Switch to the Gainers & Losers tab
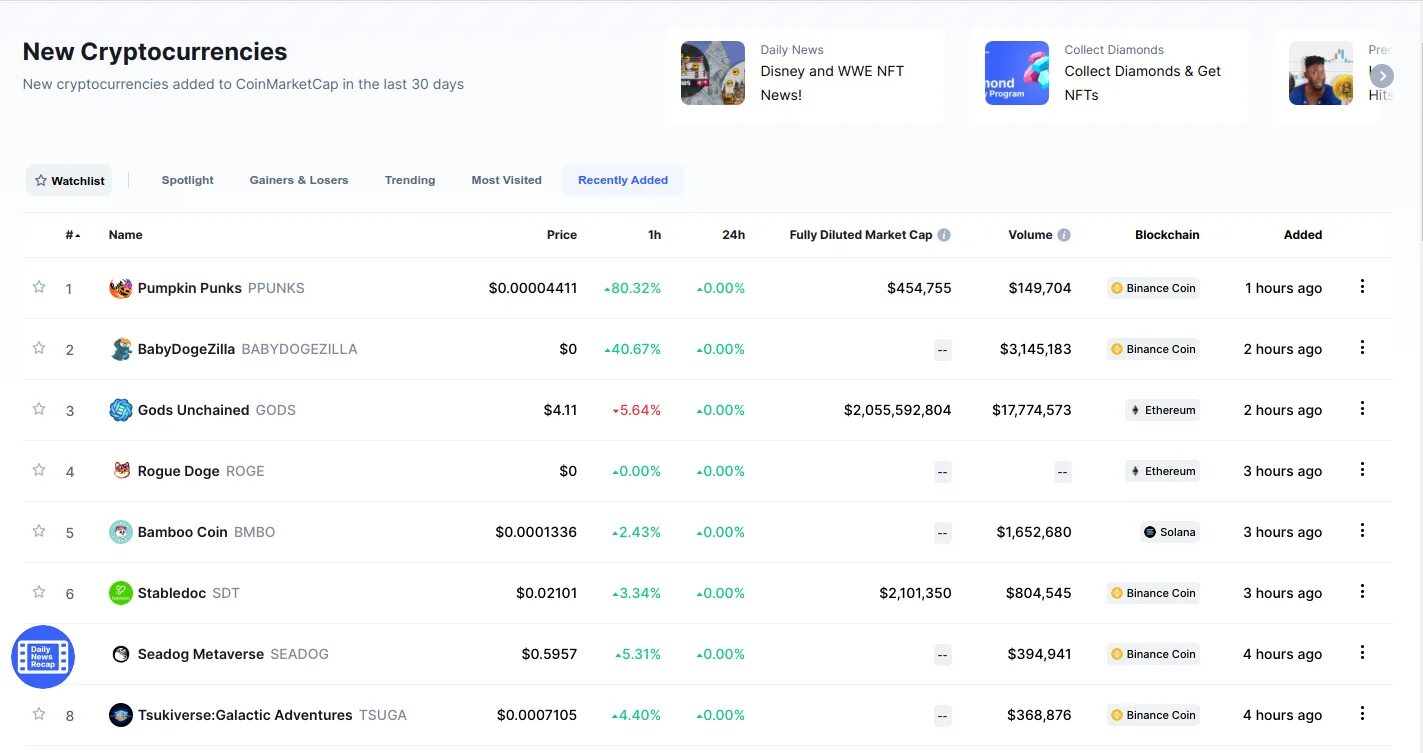The height and width of the screenshot is (753, 1423). (299, 180)
